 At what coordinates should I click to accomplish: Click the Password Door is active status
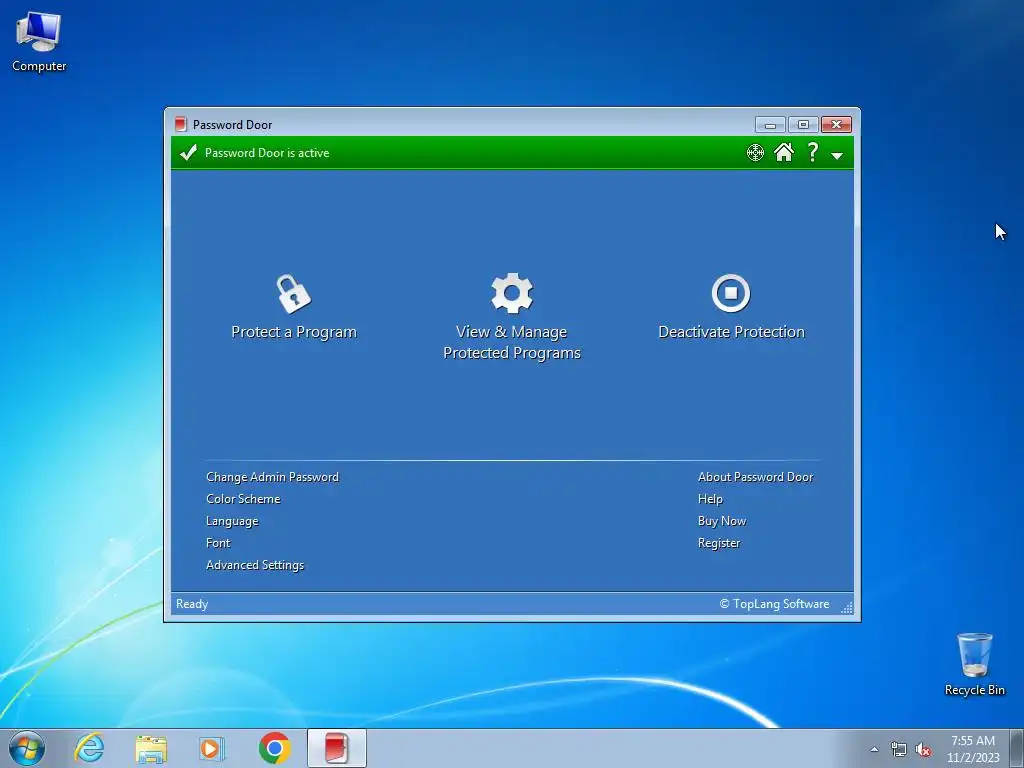tap(267, 153)
